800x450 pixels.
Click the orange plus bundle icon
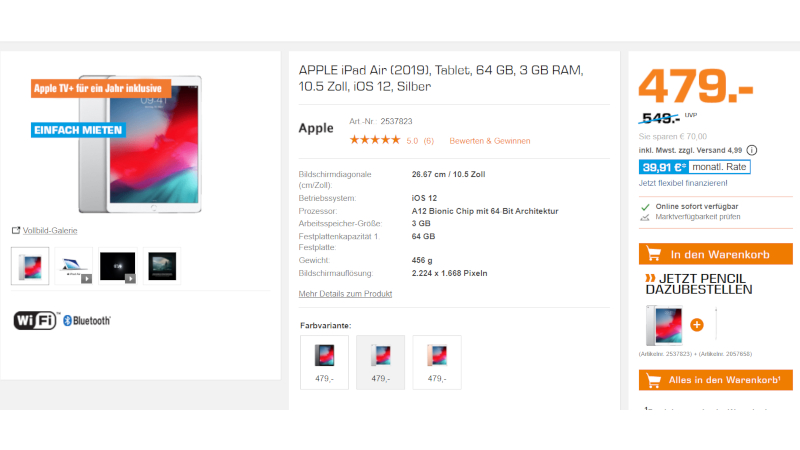(x=697, y=325)
